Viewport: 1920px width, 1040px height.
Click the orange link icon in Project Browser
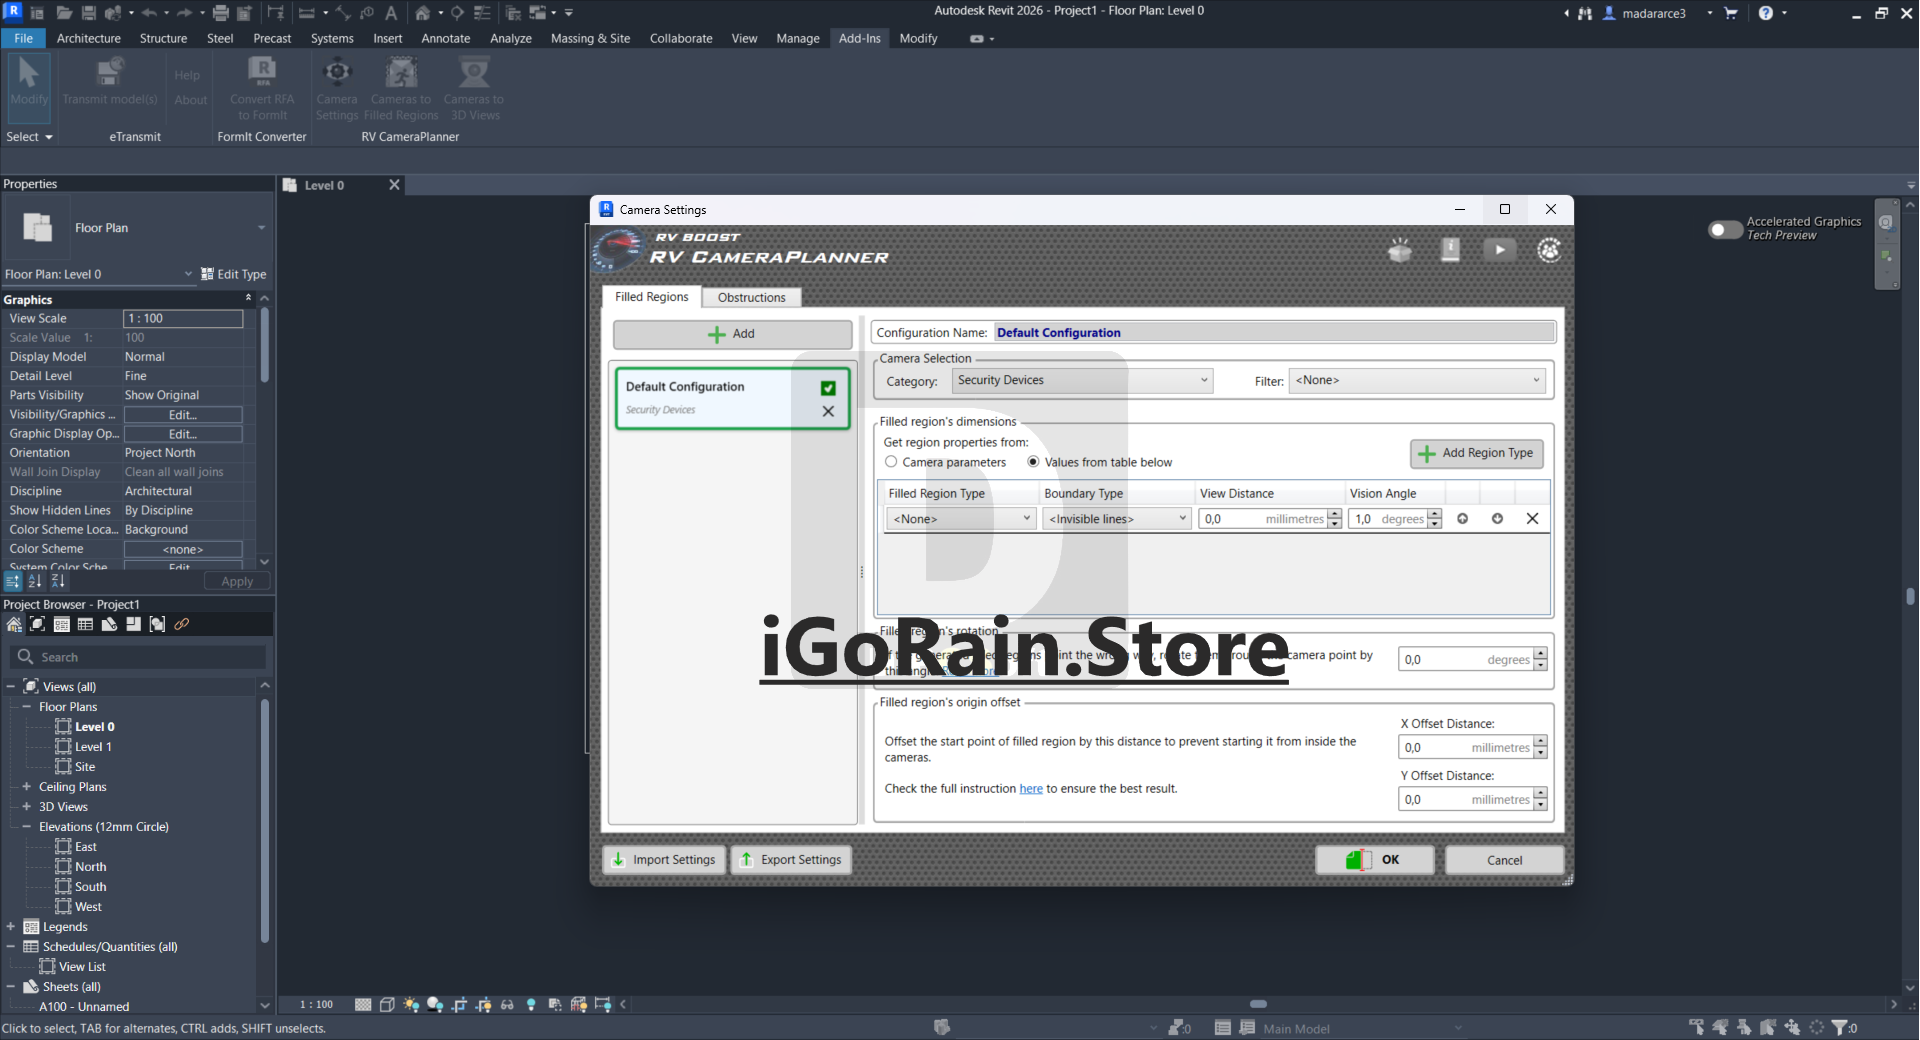(x=182, y=625)
